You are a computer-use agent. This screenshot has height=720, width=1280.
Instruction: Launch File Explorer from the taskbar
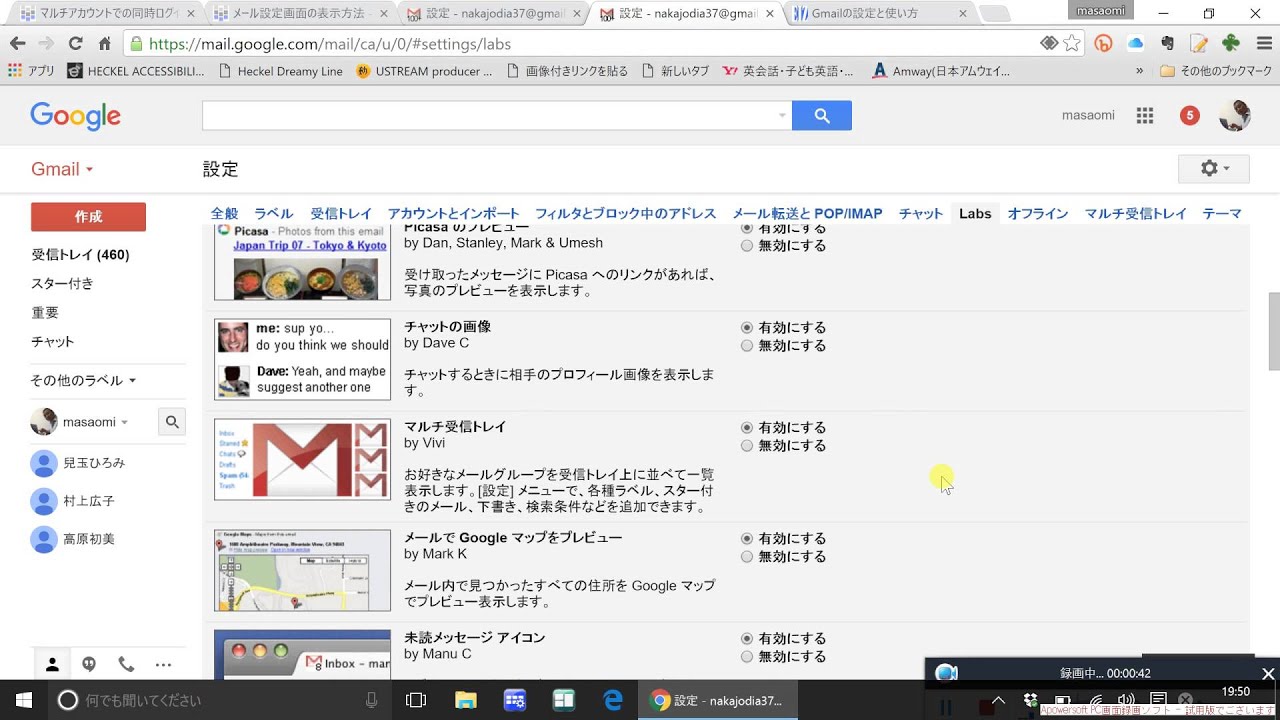click(x=466, y=700)
